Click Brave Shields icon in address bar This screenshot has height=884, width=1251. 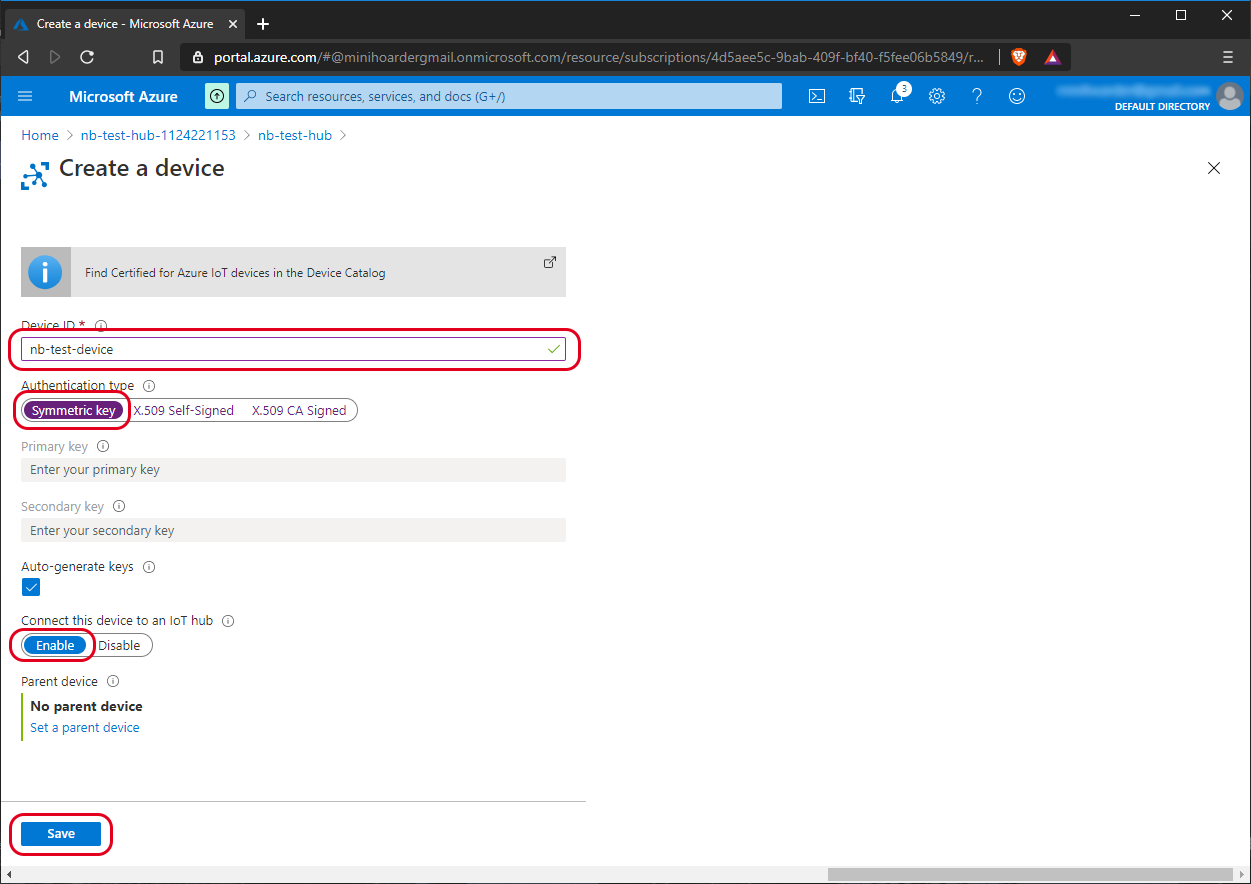pyautogui.click(x=1019, y=57)
